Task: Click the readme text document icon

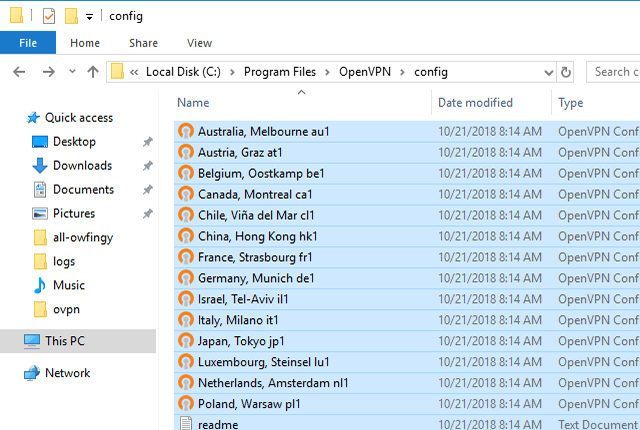Action: [x=186, y=423]
